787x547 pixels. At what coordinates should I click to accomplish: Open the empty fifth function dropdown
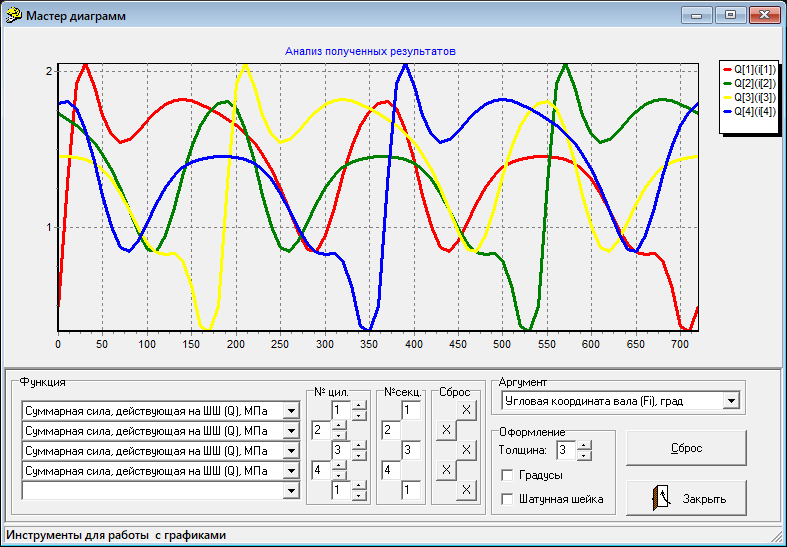coord(291,490)
